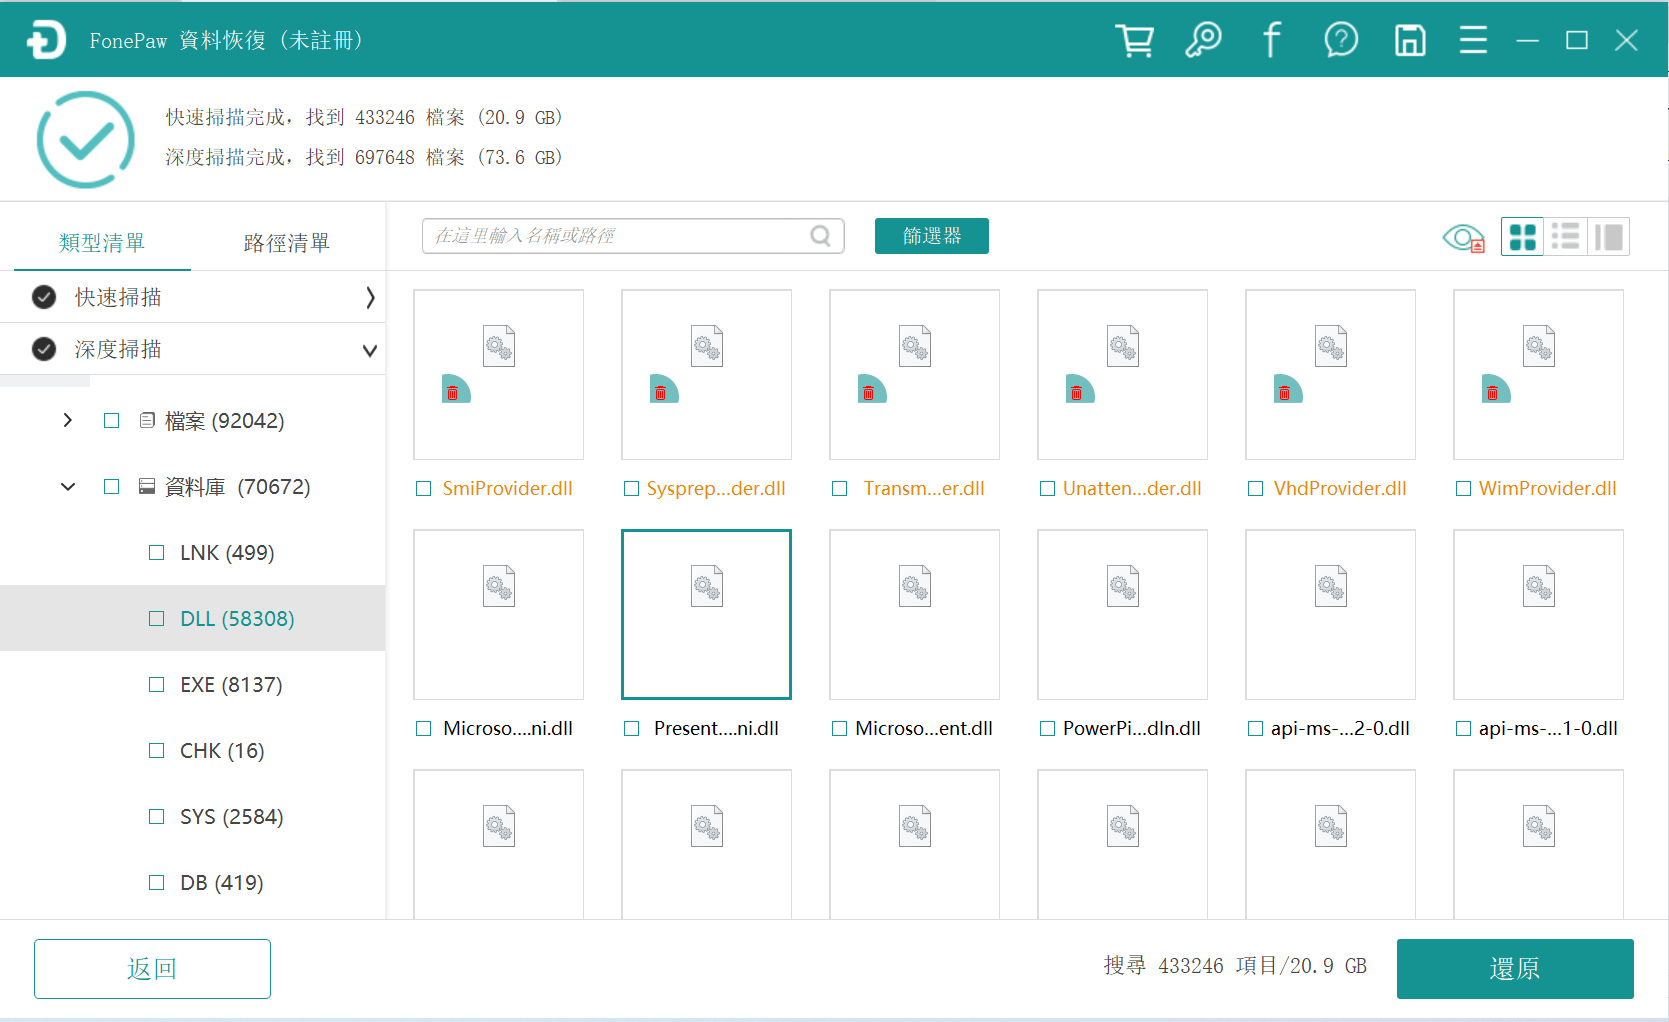Check the DLL (58308) checkbox

click(x=156, y=618)
